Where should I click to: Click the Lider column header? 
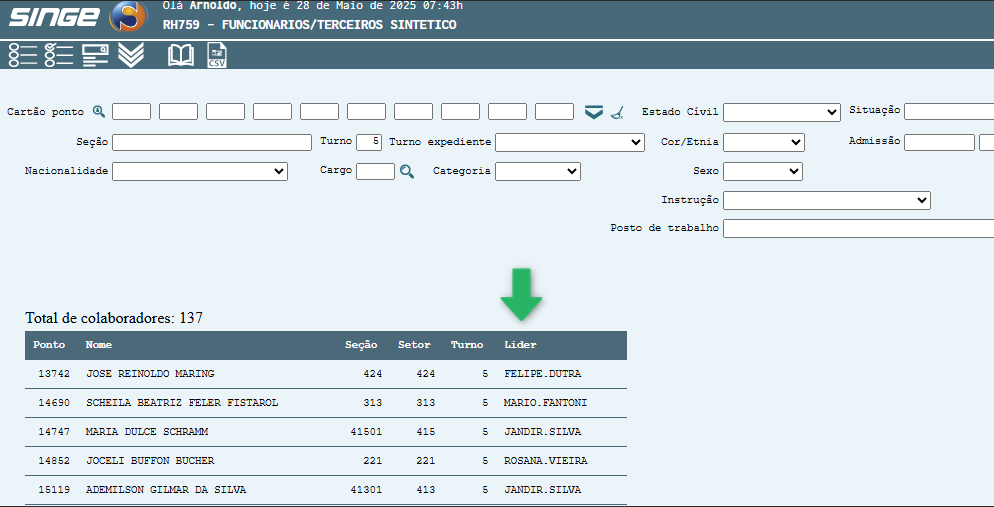point(520,345)
